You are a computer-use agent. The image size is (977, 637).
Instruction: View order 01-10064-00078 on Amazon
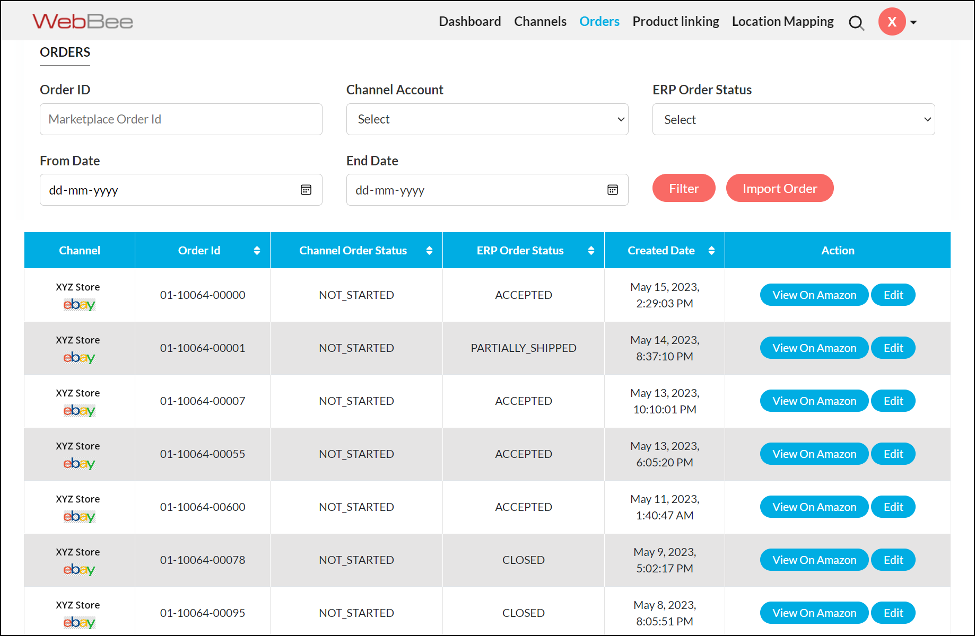coord(814,560)
